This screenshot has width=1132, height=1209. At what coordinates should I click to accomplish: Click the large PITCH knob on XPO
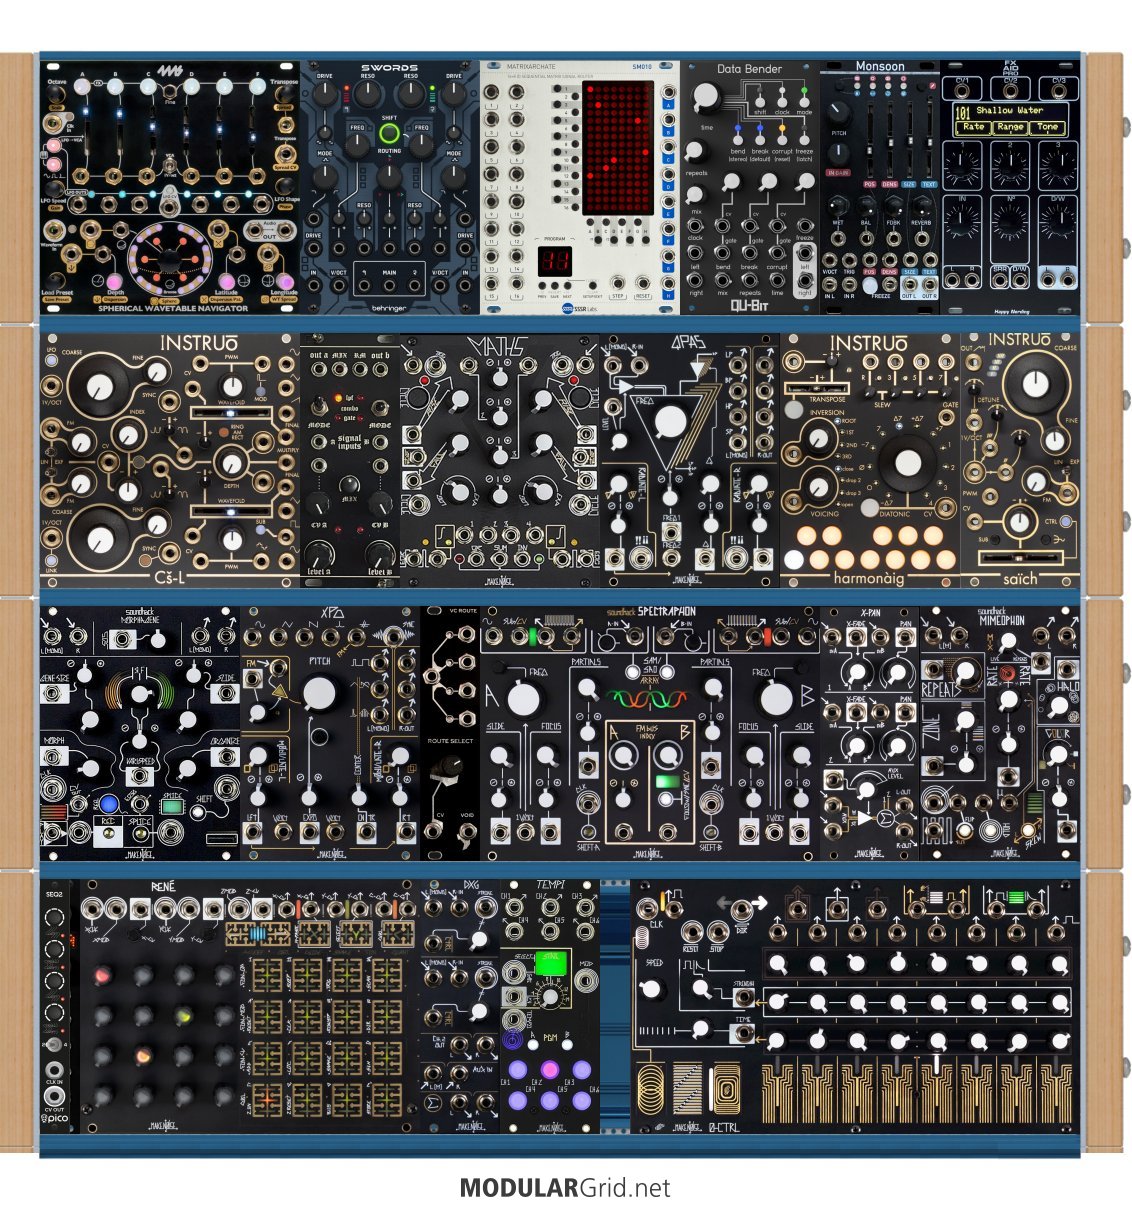(x=320, y=694)
